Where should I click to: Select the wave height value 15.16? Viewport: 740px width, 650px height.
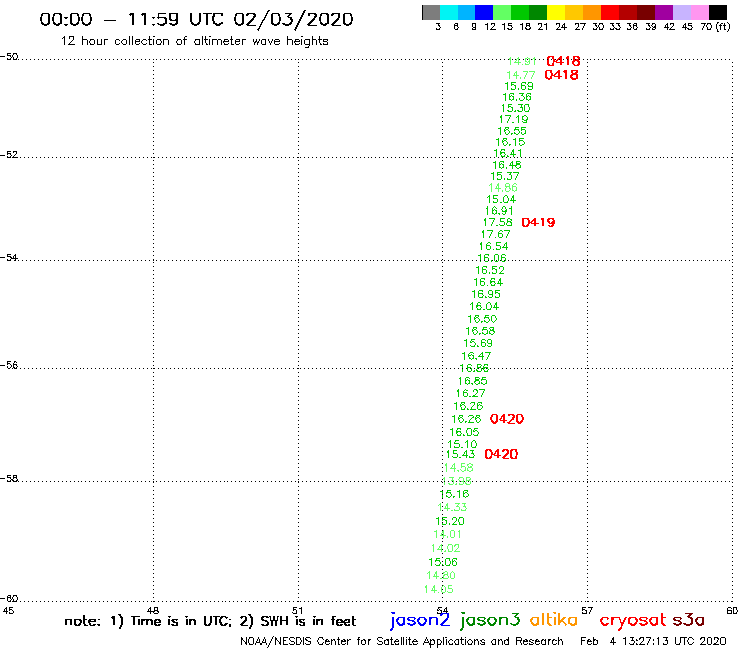point(454,494)
